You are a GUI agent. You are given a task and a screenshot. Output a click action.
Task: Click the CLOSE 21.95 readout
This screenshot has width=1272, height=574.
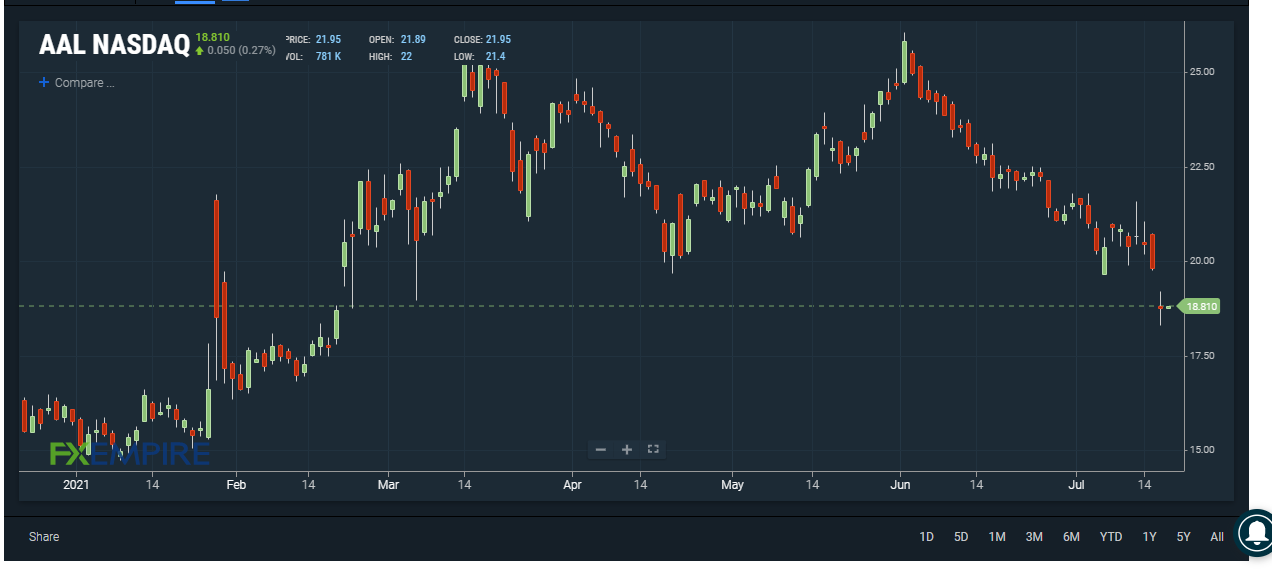coord(482,40)
